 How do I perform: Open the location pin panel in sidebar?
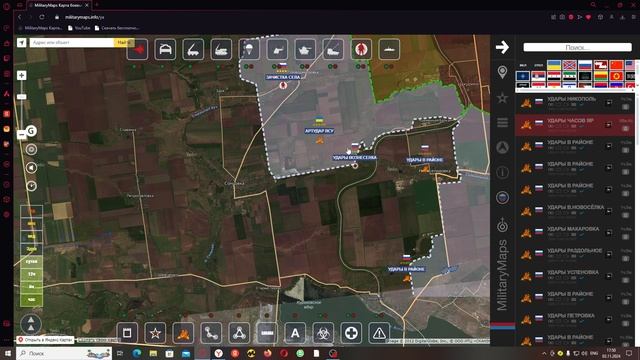click(x=502, y=72)
